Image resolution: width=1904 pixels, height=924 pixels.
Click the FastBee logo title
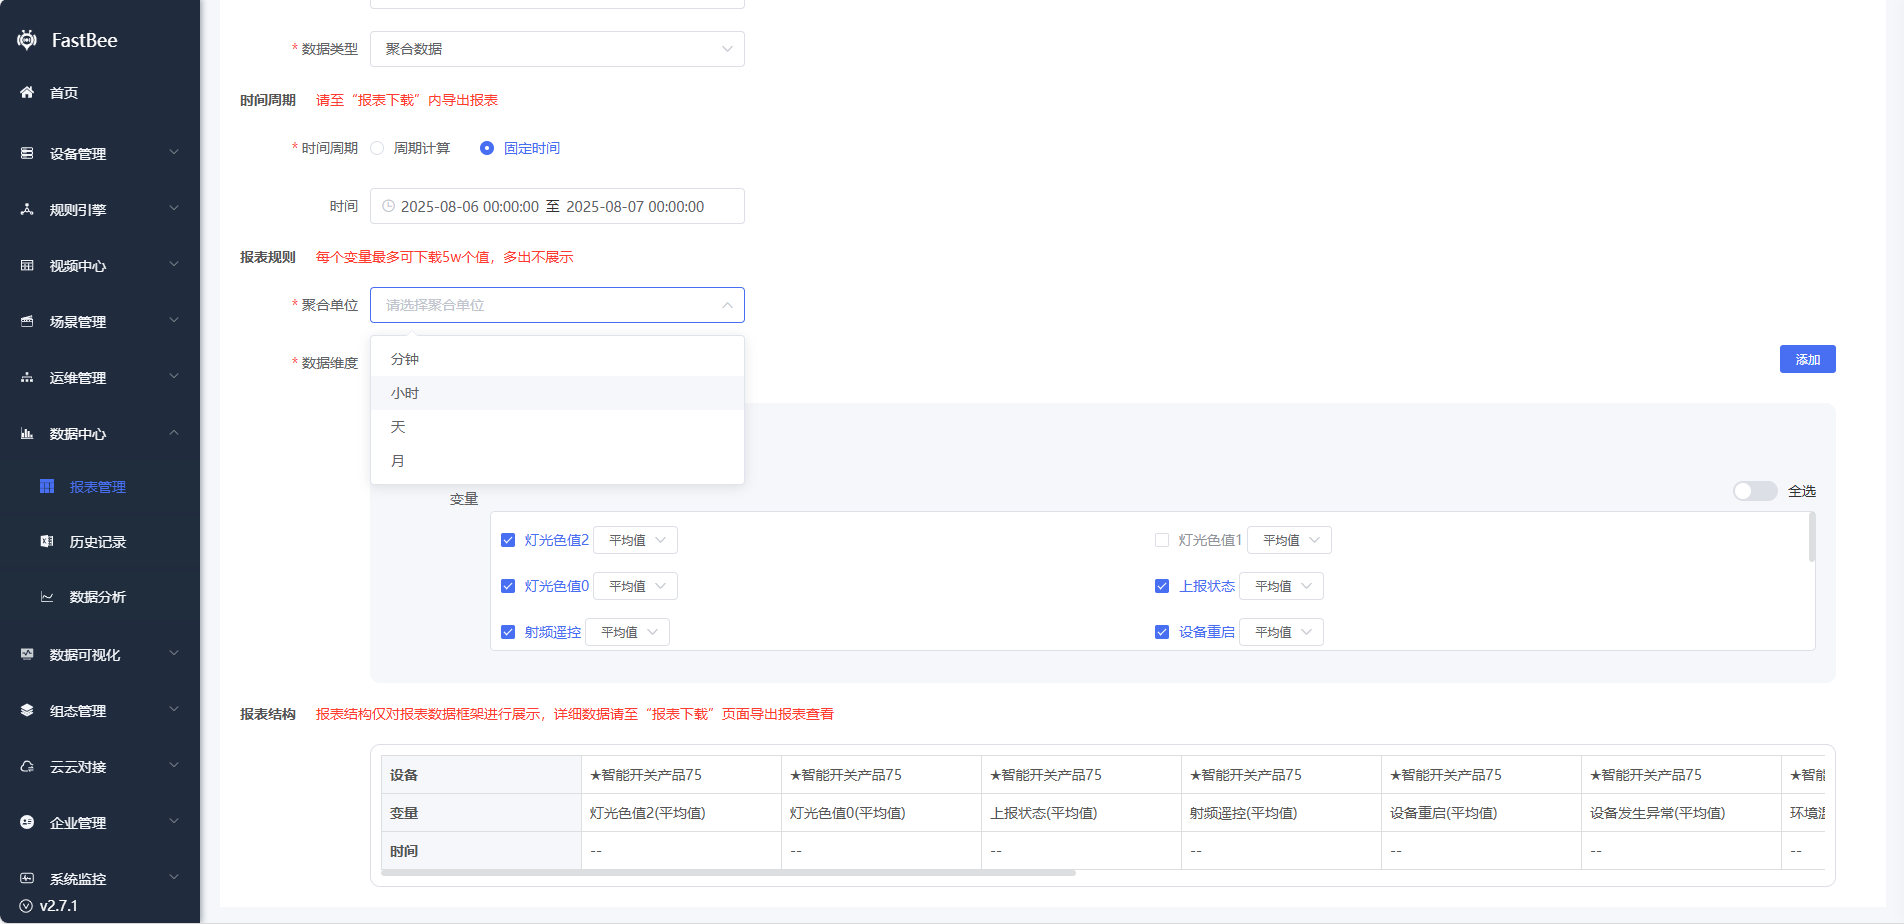[x=84, y=40]
